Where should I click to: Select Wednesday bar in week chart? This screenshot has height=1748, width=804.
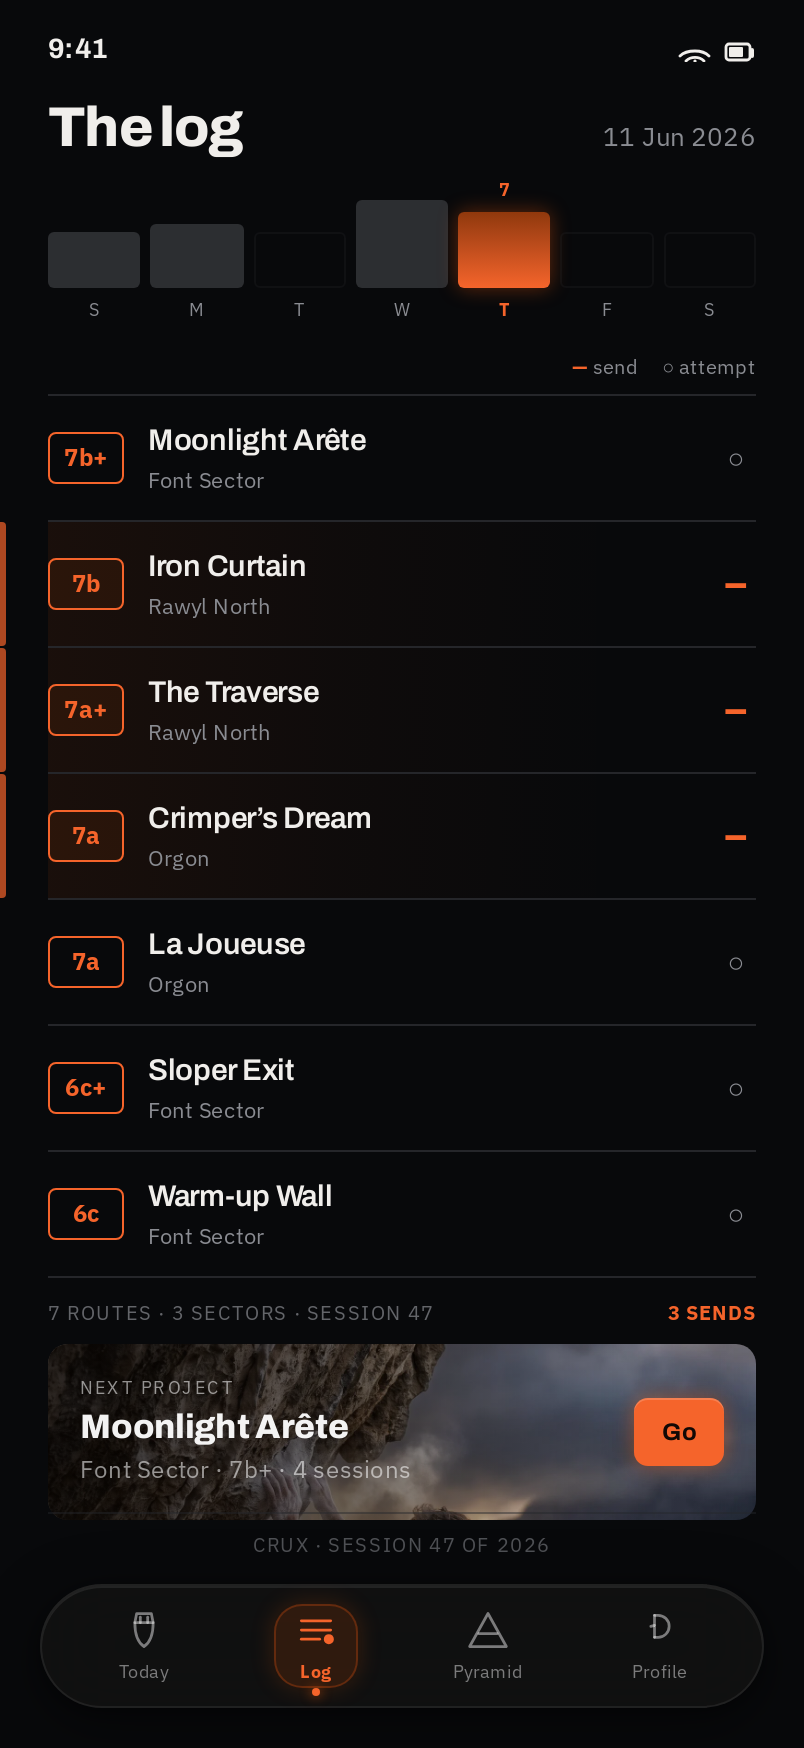(402, 244)
